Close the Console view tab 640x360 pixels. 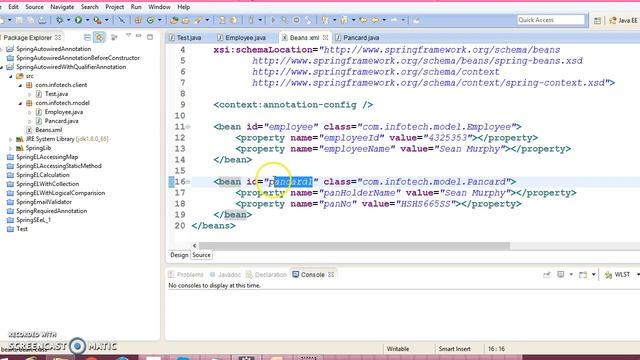[x=331, y=275]
